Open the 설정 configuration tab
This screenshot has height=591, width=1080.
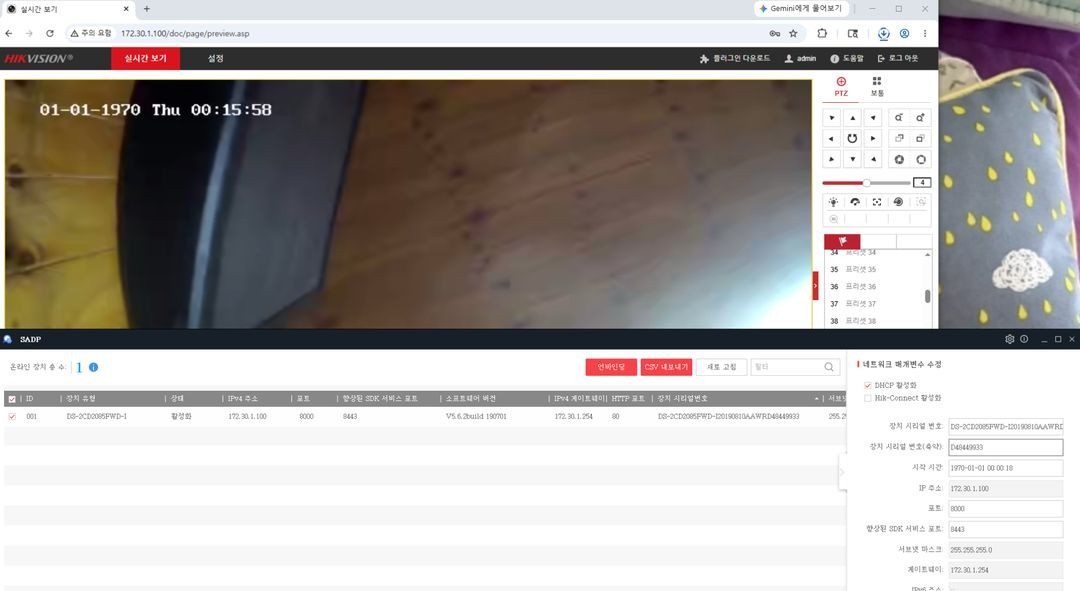216,59
